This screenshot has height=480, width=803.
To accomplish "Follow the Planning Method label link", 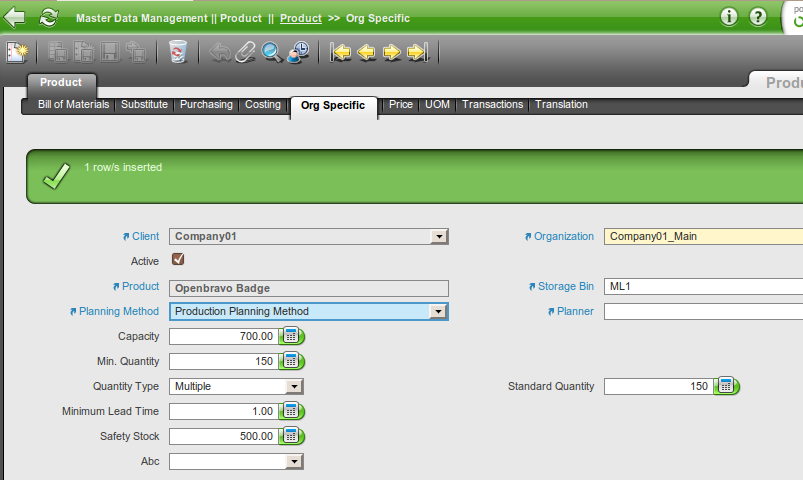I will tap(118, 311).
